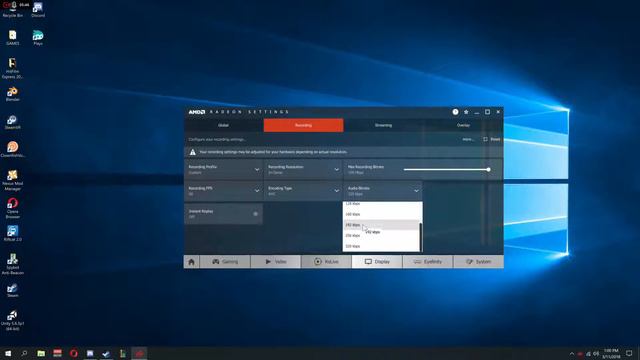Screen dimensions: 640x360
Task: Choose 160 kbps in the bitrate list
Action: click(x=380, y=214)
